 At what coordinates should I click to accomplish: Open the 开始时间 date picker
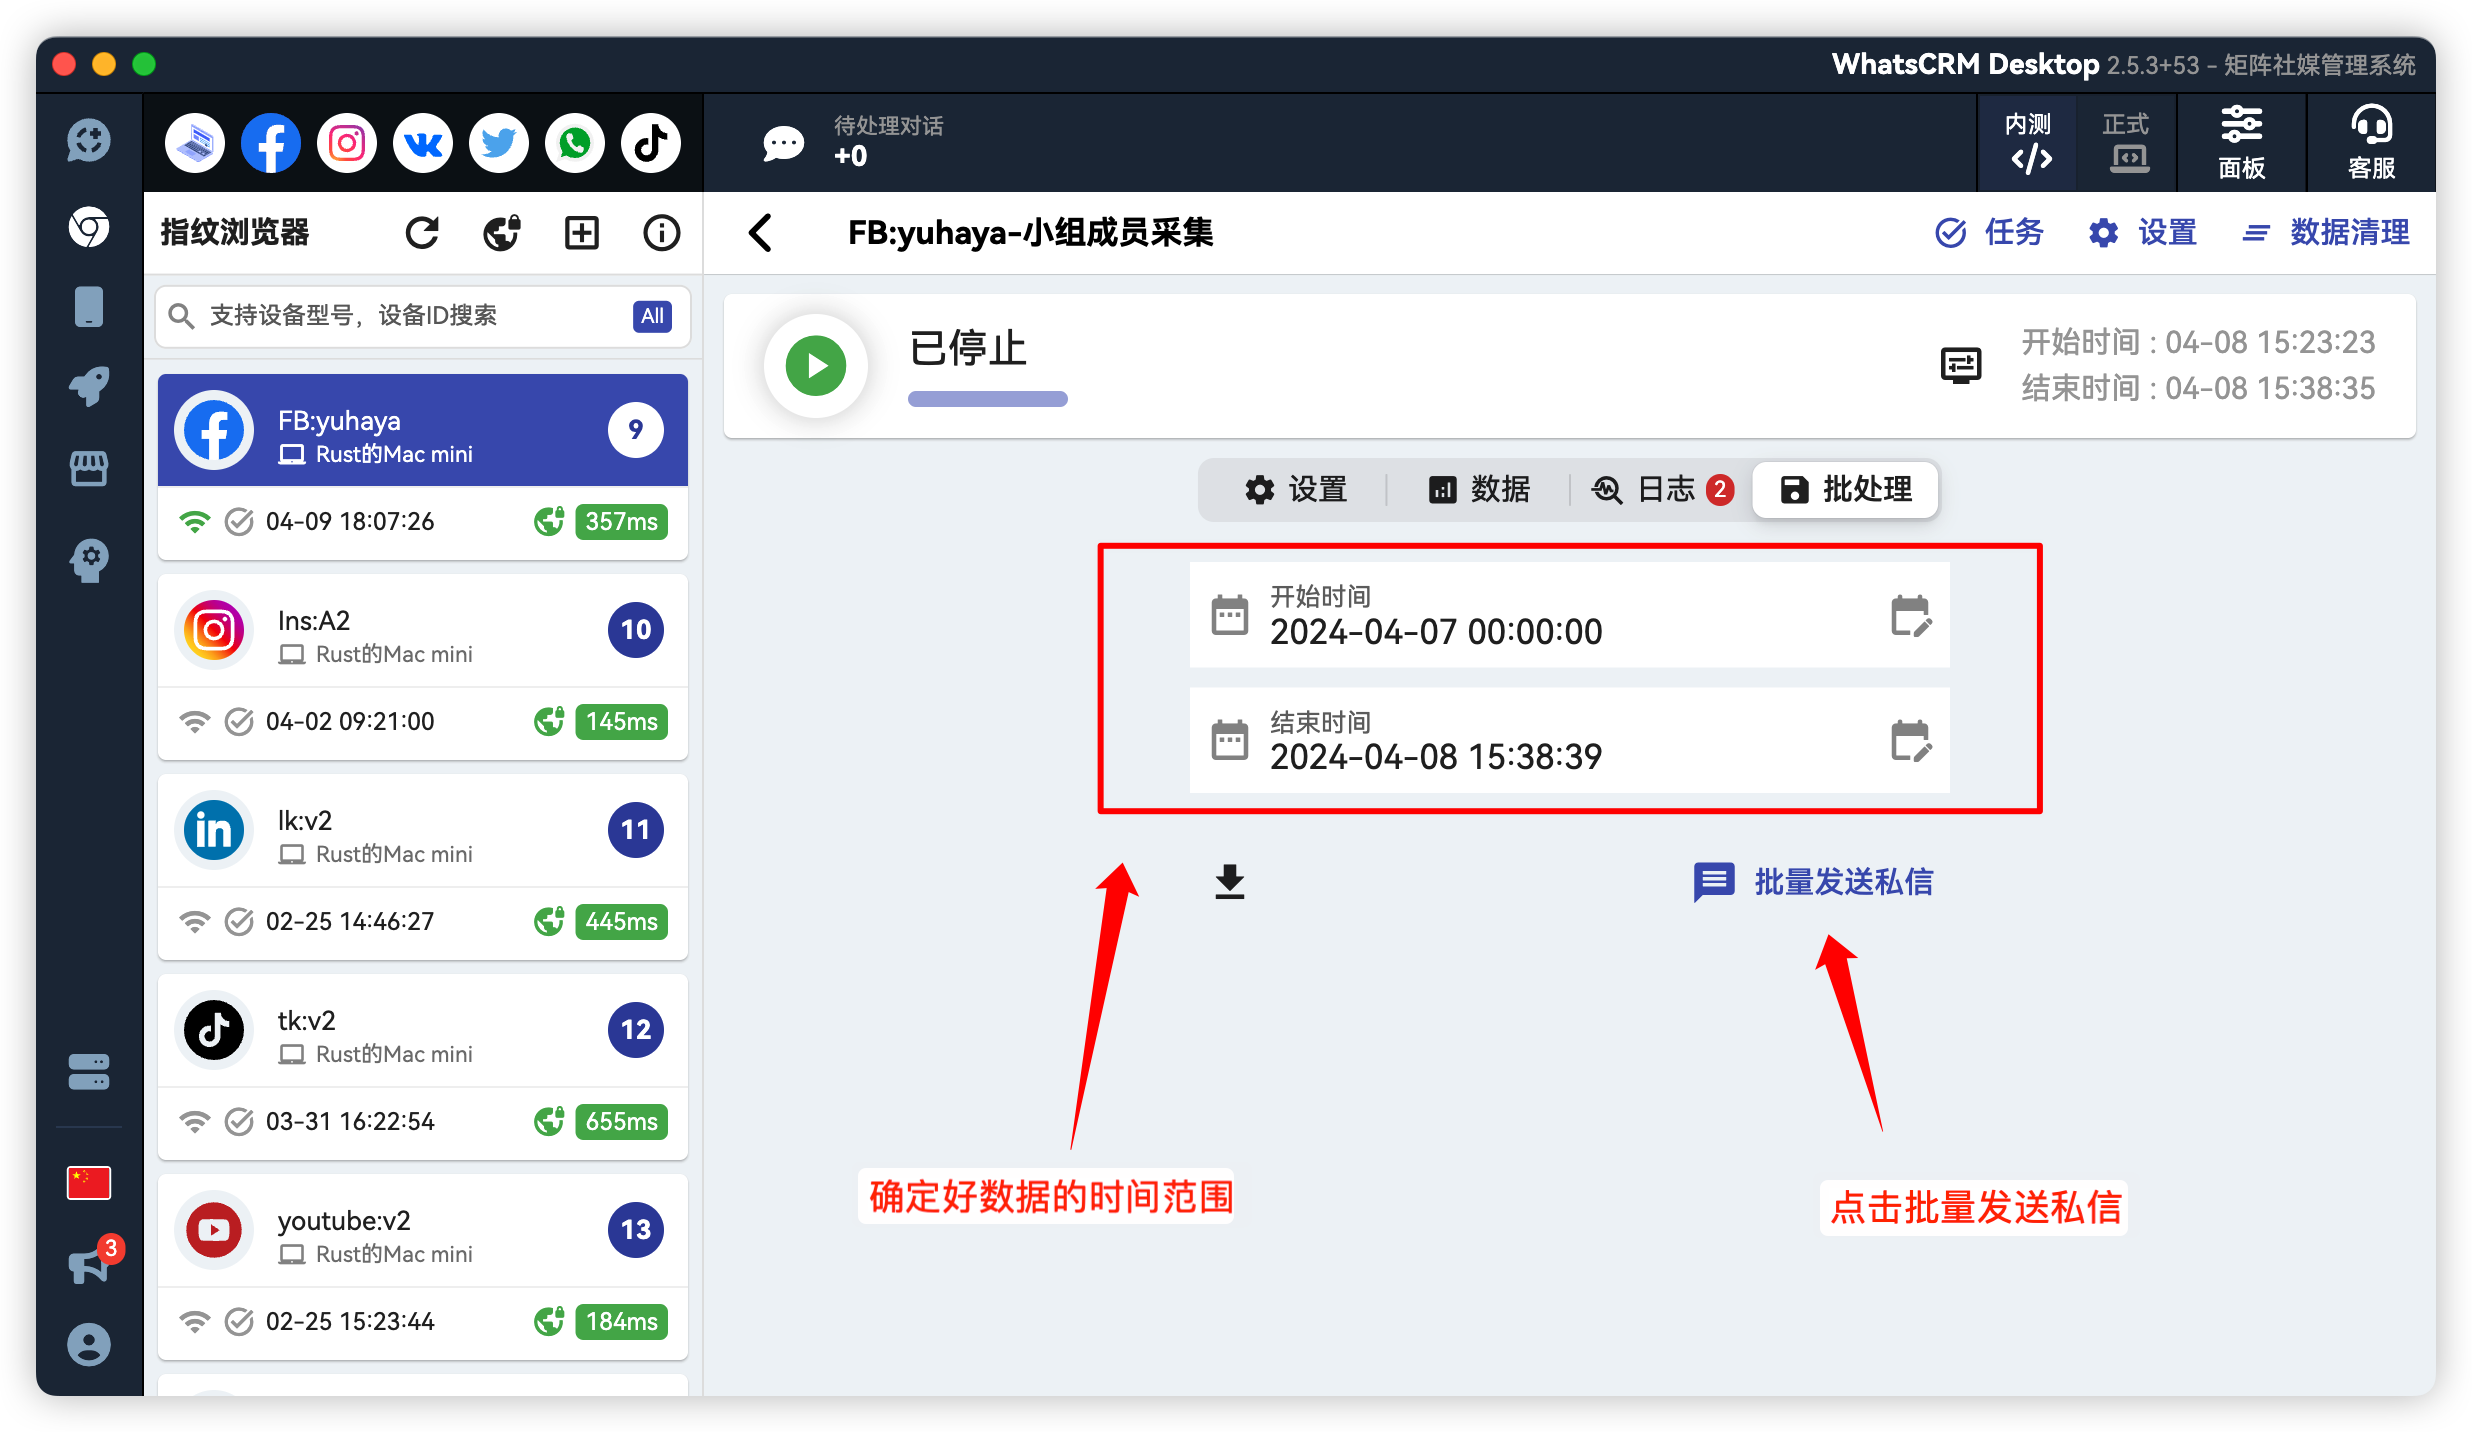tap(1909, 615)
